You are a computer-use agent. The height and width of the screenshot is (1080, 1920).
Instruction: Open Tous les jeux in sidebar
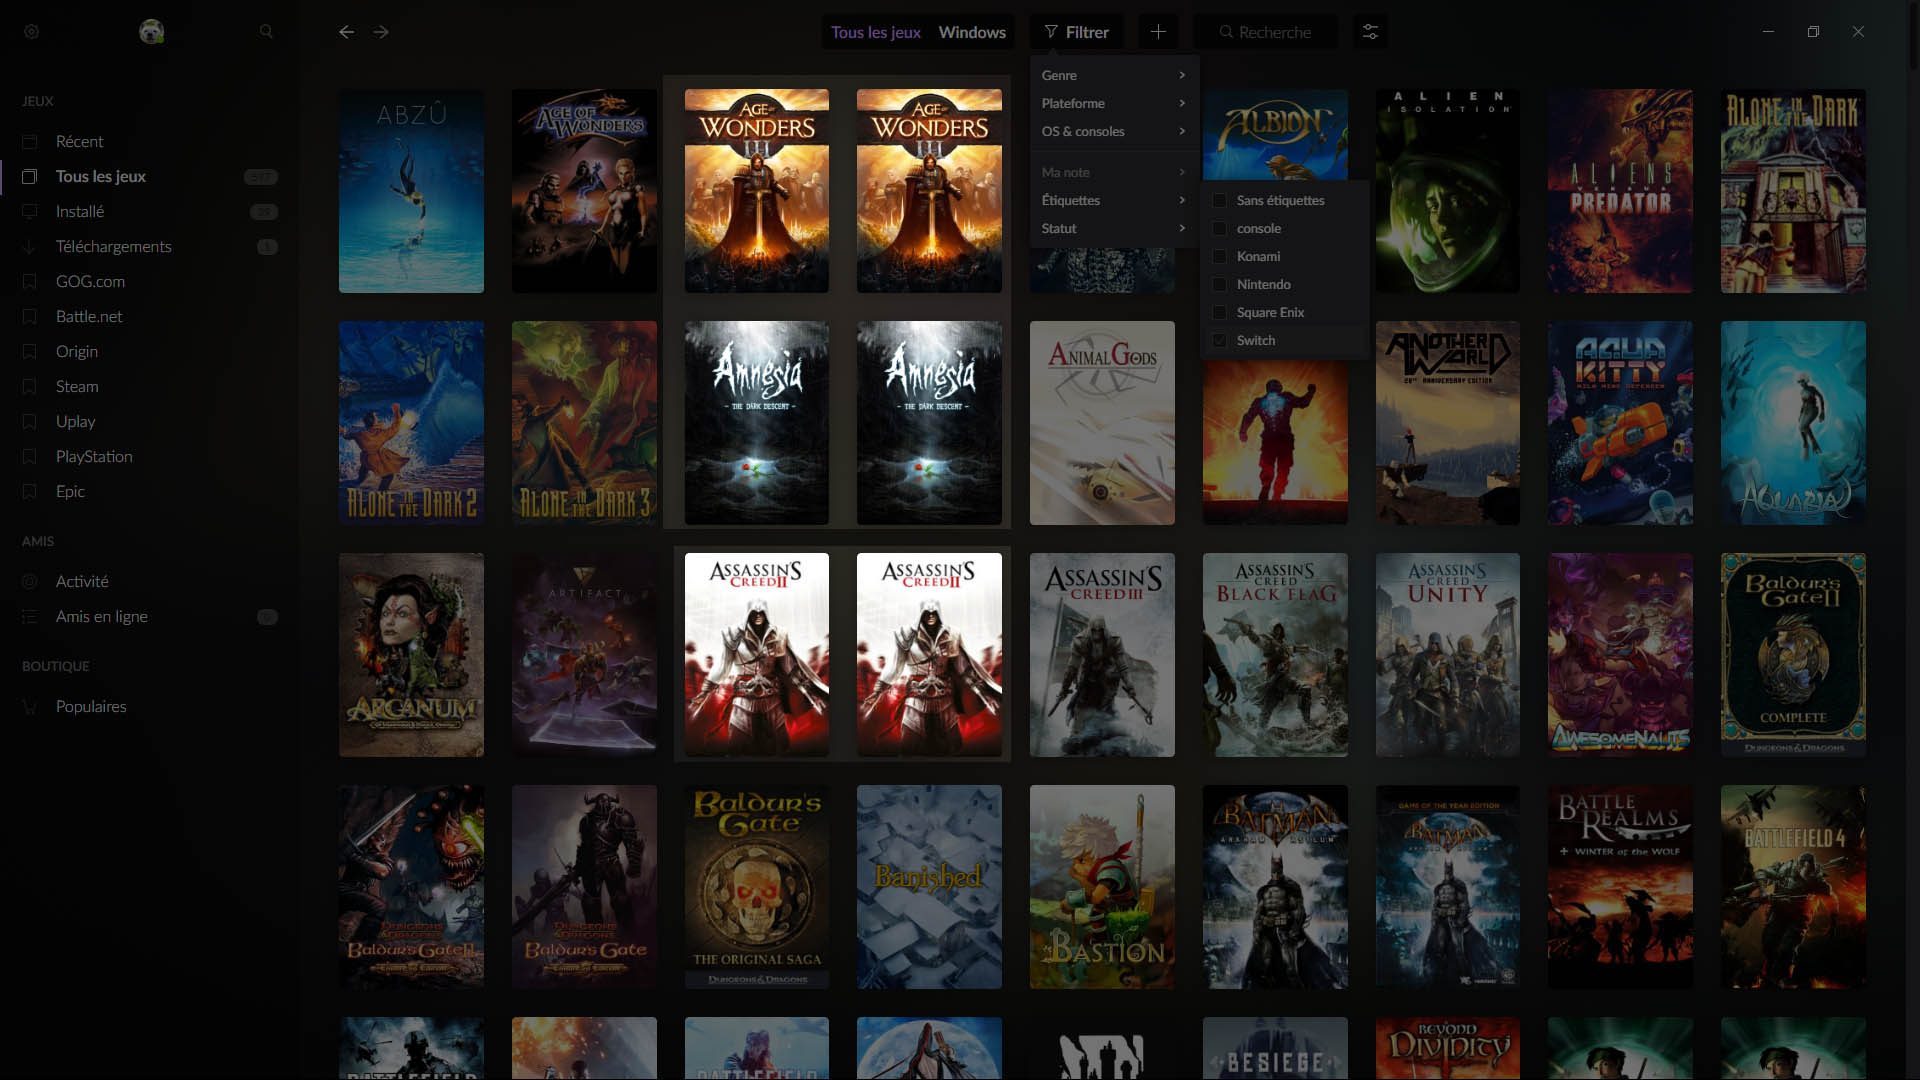150,177
